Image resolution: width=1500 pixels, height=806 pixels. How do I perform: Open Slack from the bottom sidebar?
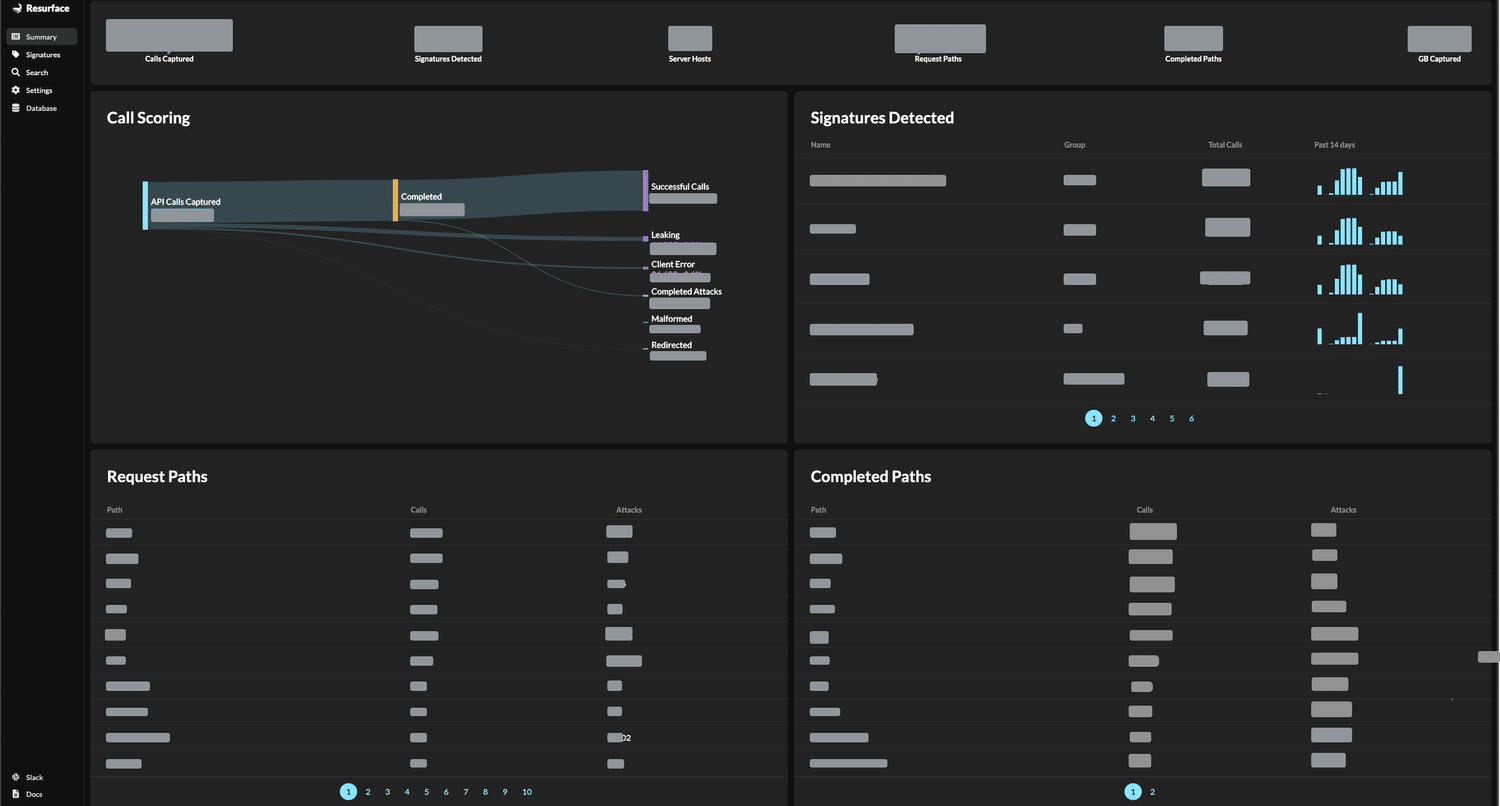(33, 777)
